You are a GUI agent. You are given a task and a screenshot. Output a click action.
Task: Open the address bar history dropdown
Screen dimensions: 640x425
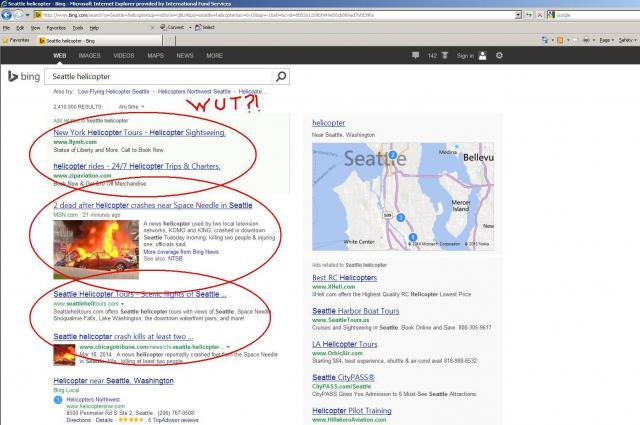518,15
